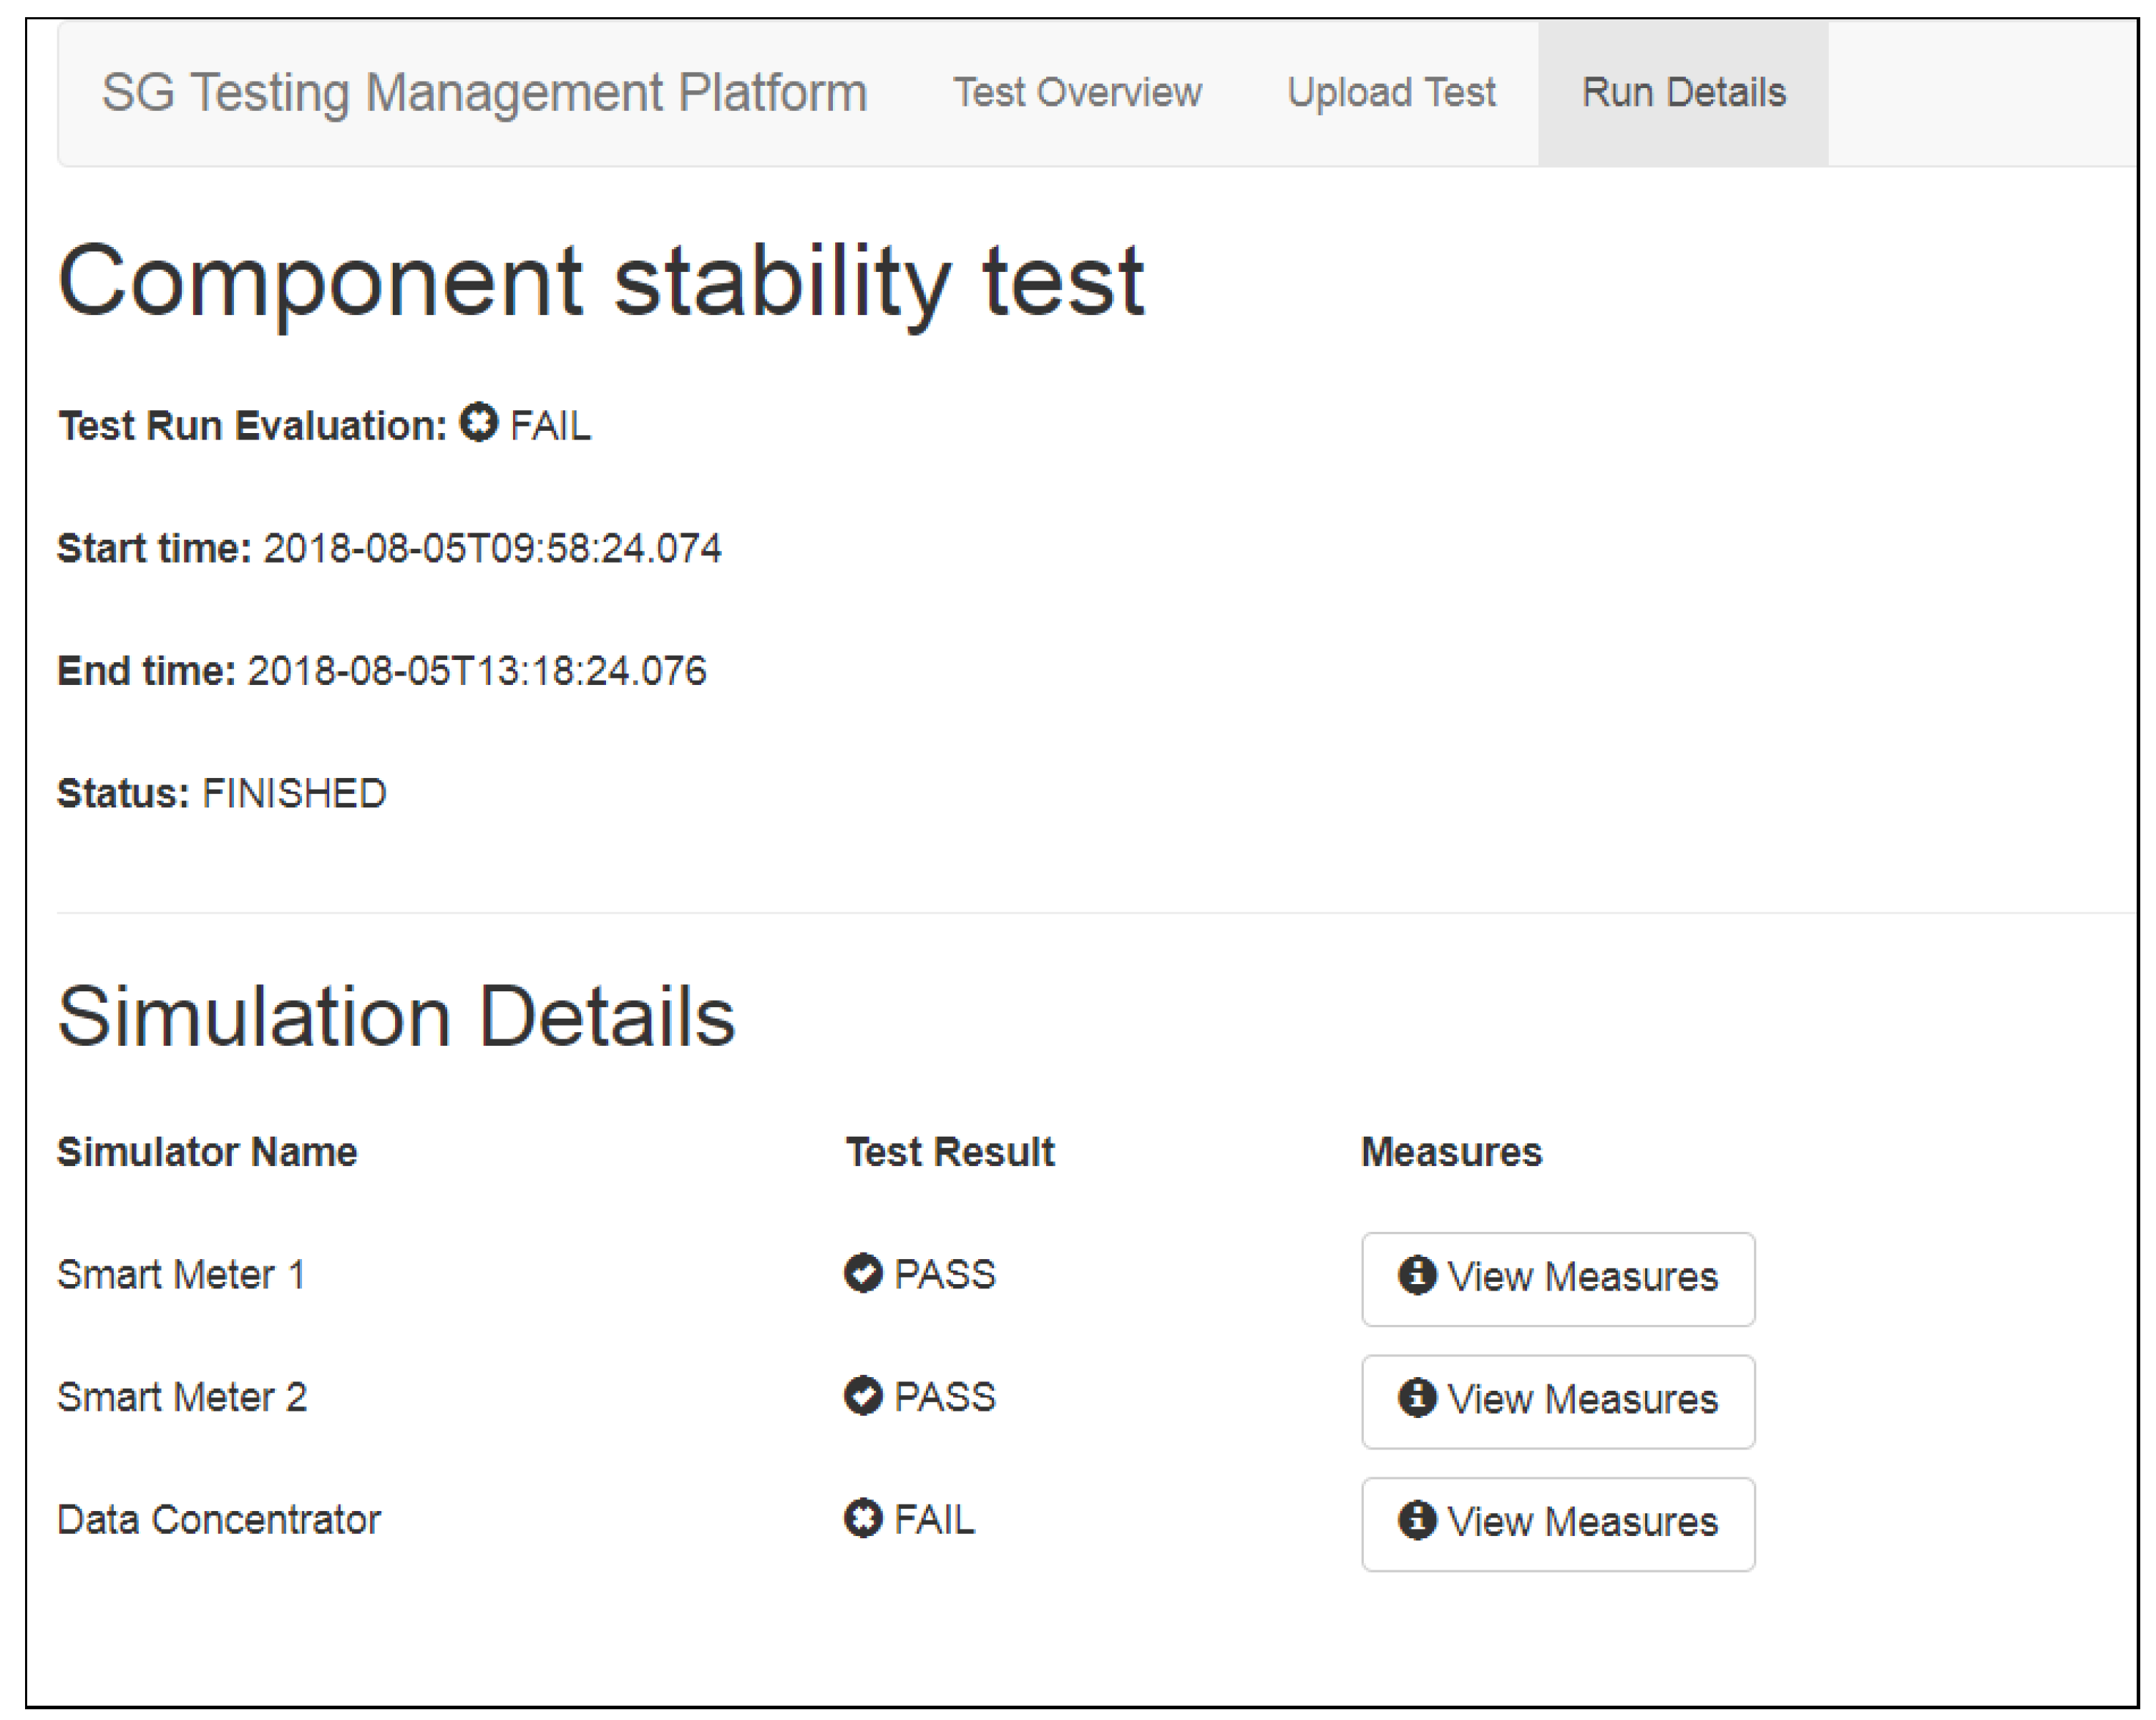The height and width of the screenshot is (1720, 2156).
Task: Click Smart Meter 2 PASS checkmark icon
Action: (x=863, y=1395)
